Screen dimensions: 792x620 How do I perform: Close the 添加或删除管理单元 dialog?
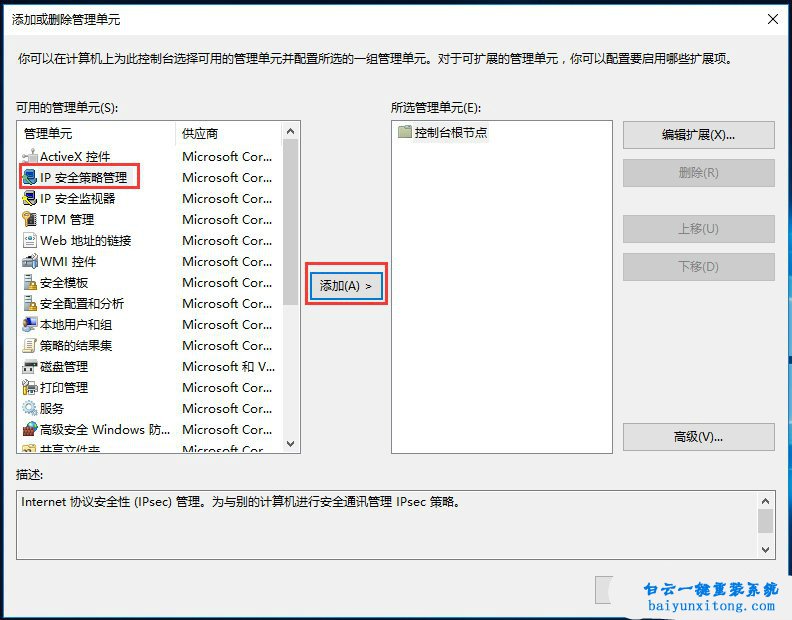[x=772, y=19]
